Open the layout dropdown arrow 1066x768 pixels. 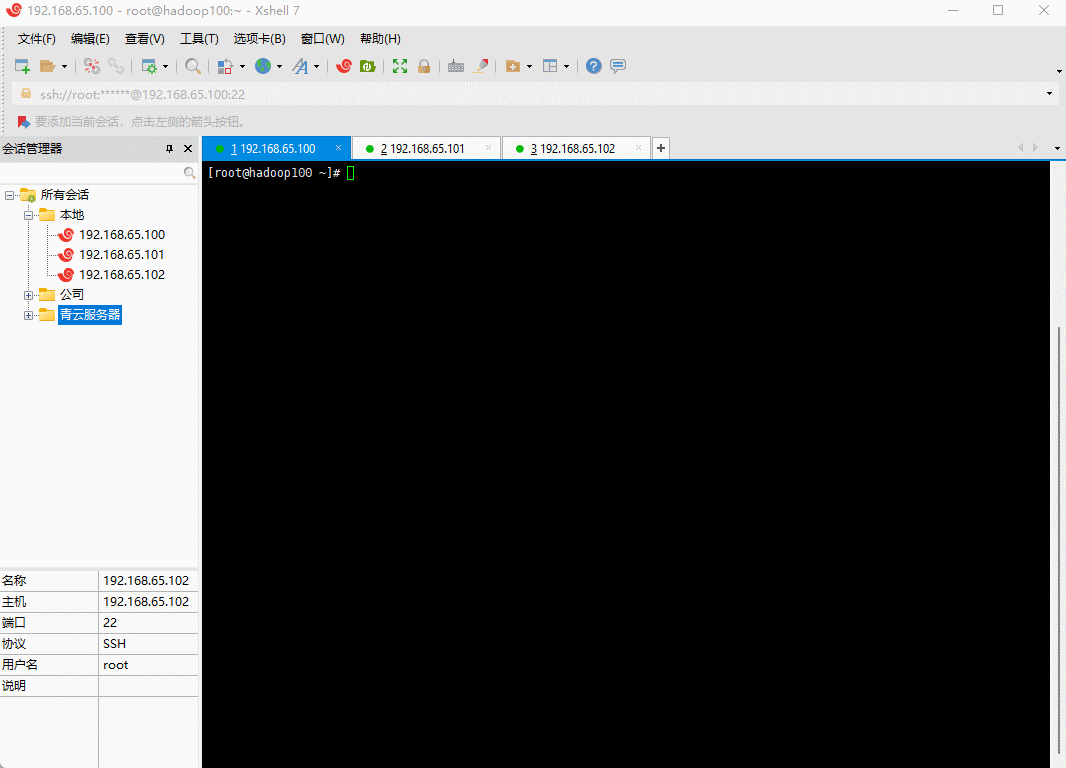pyautogui.click(x=566, y=67)
